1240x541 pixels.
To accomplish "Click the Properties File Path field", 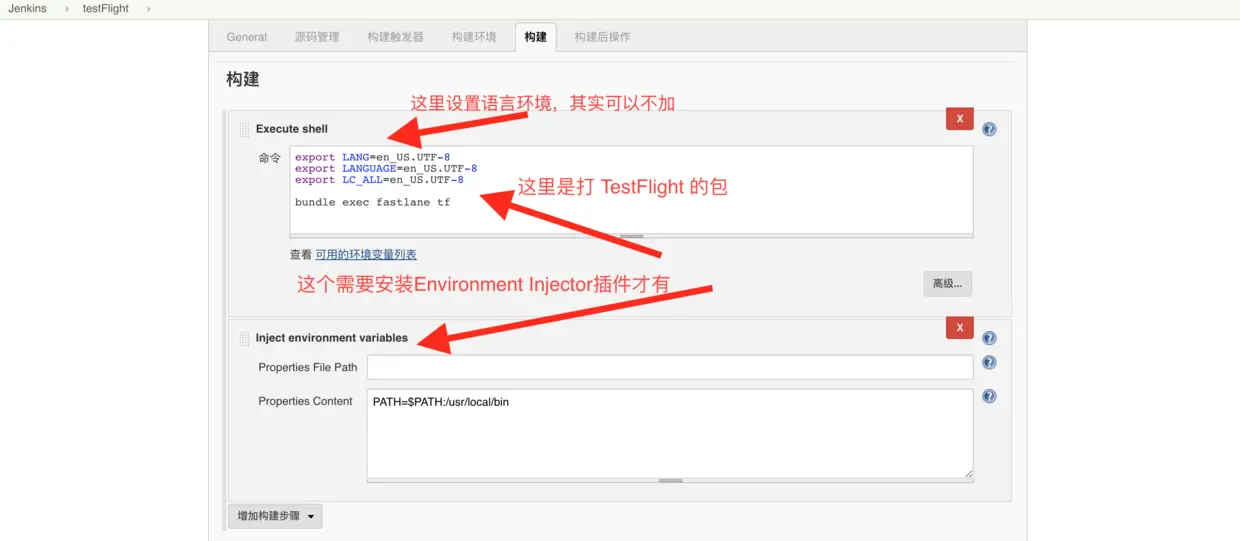I will click(x=670, y=367).
